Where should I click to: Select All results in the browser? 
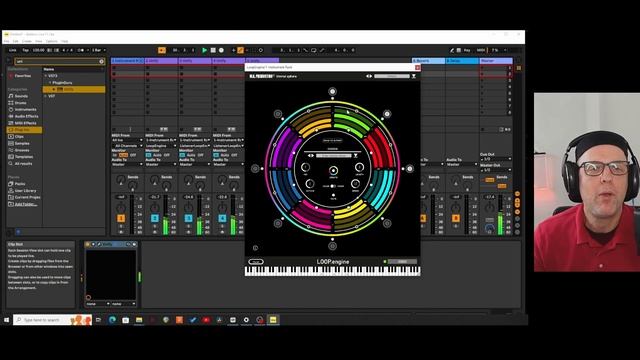click(x=23, y=163)
